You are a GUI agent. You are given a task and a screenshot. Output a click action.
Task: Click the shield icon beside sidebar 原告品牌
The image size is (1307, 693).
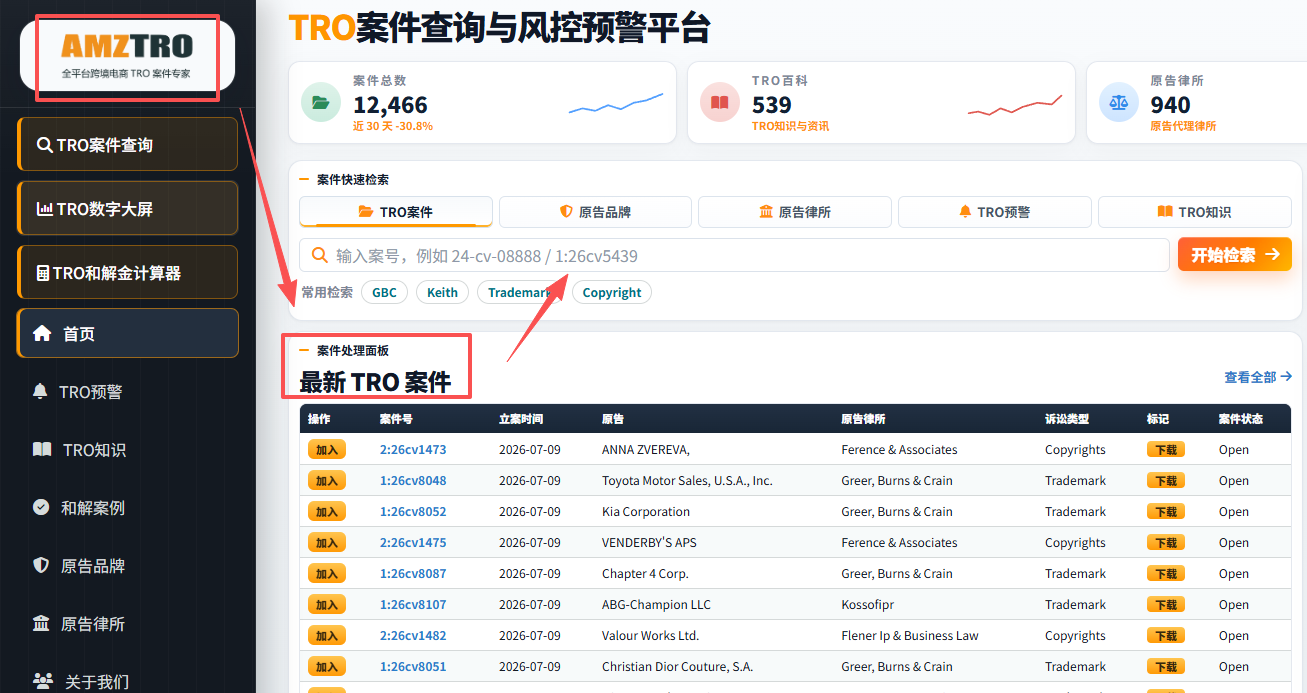click(x=41, y=566)
